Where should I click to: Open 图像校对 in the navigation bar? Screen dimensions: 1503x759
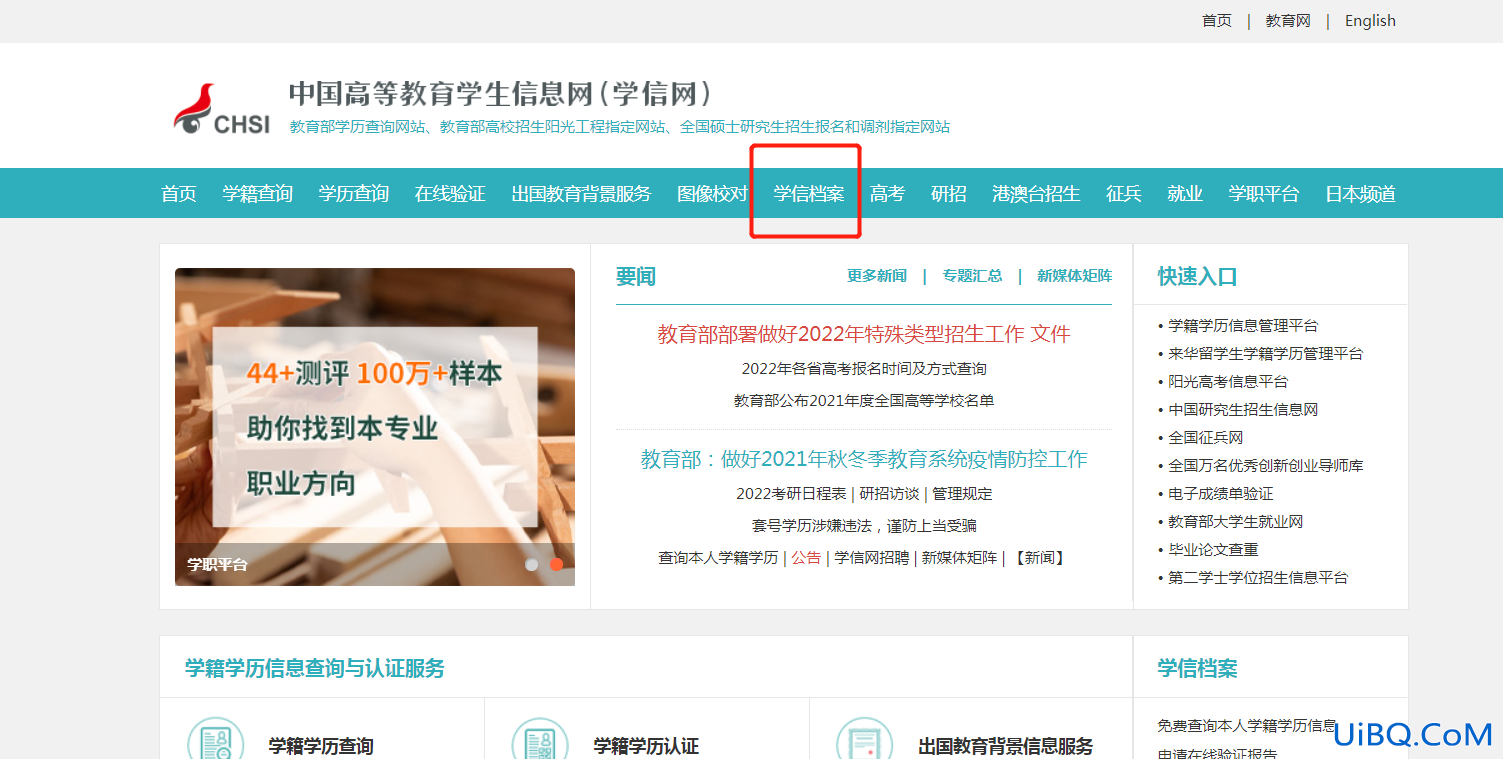pyautogui.click(x=712, y=194)
